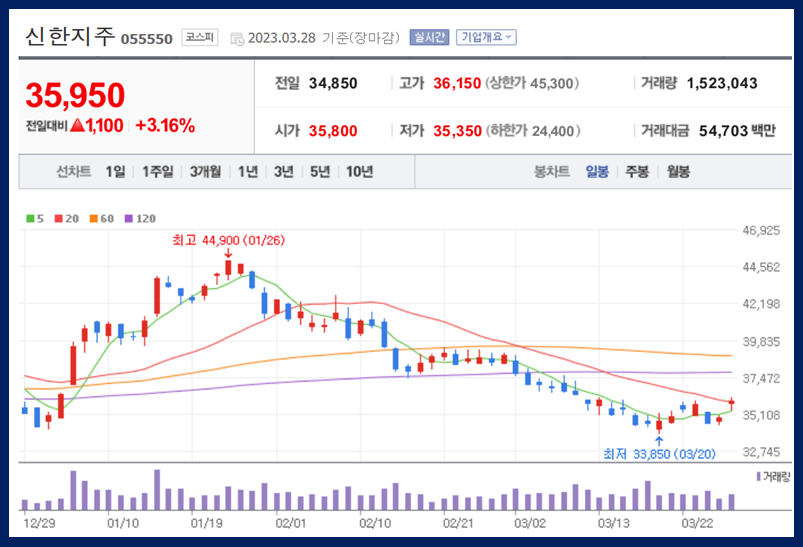Click the current price 35,950
Viewport: 803px width, 547px height.
(x=75, y=95)
